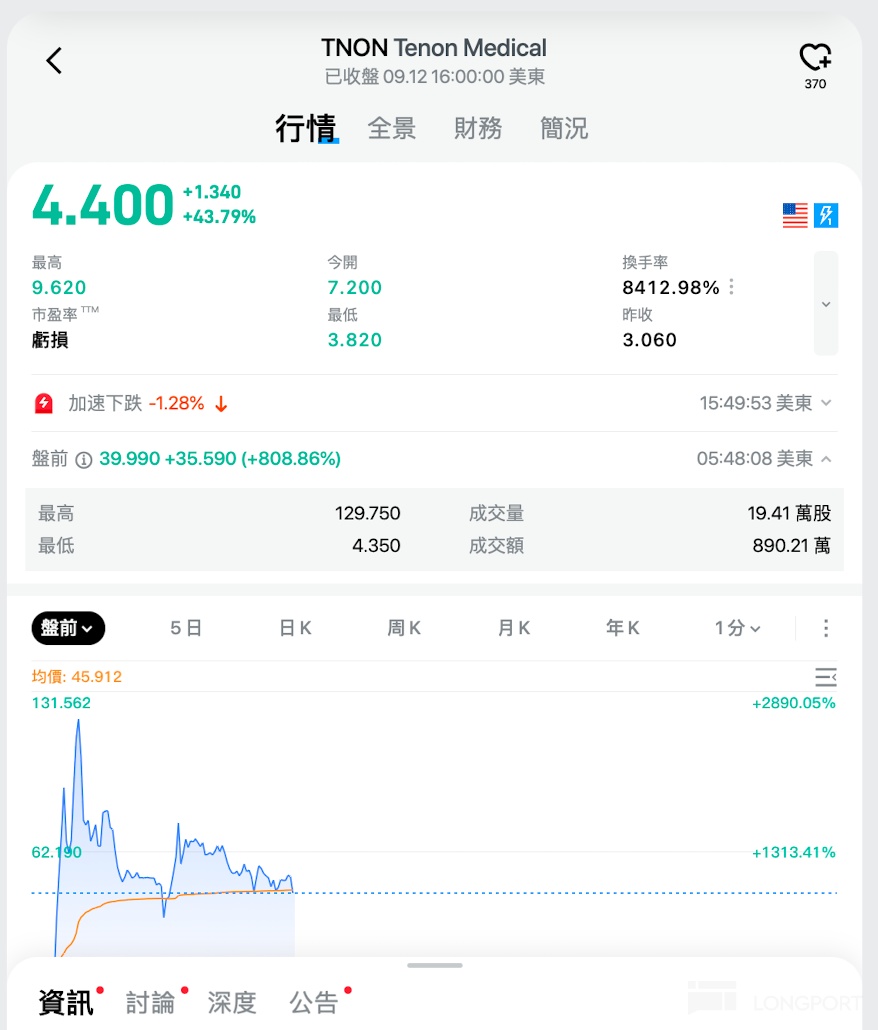This screenshot has height=1030, width=878.
Task: Tap the US flag market icon
Action: [x=795, y=215]
